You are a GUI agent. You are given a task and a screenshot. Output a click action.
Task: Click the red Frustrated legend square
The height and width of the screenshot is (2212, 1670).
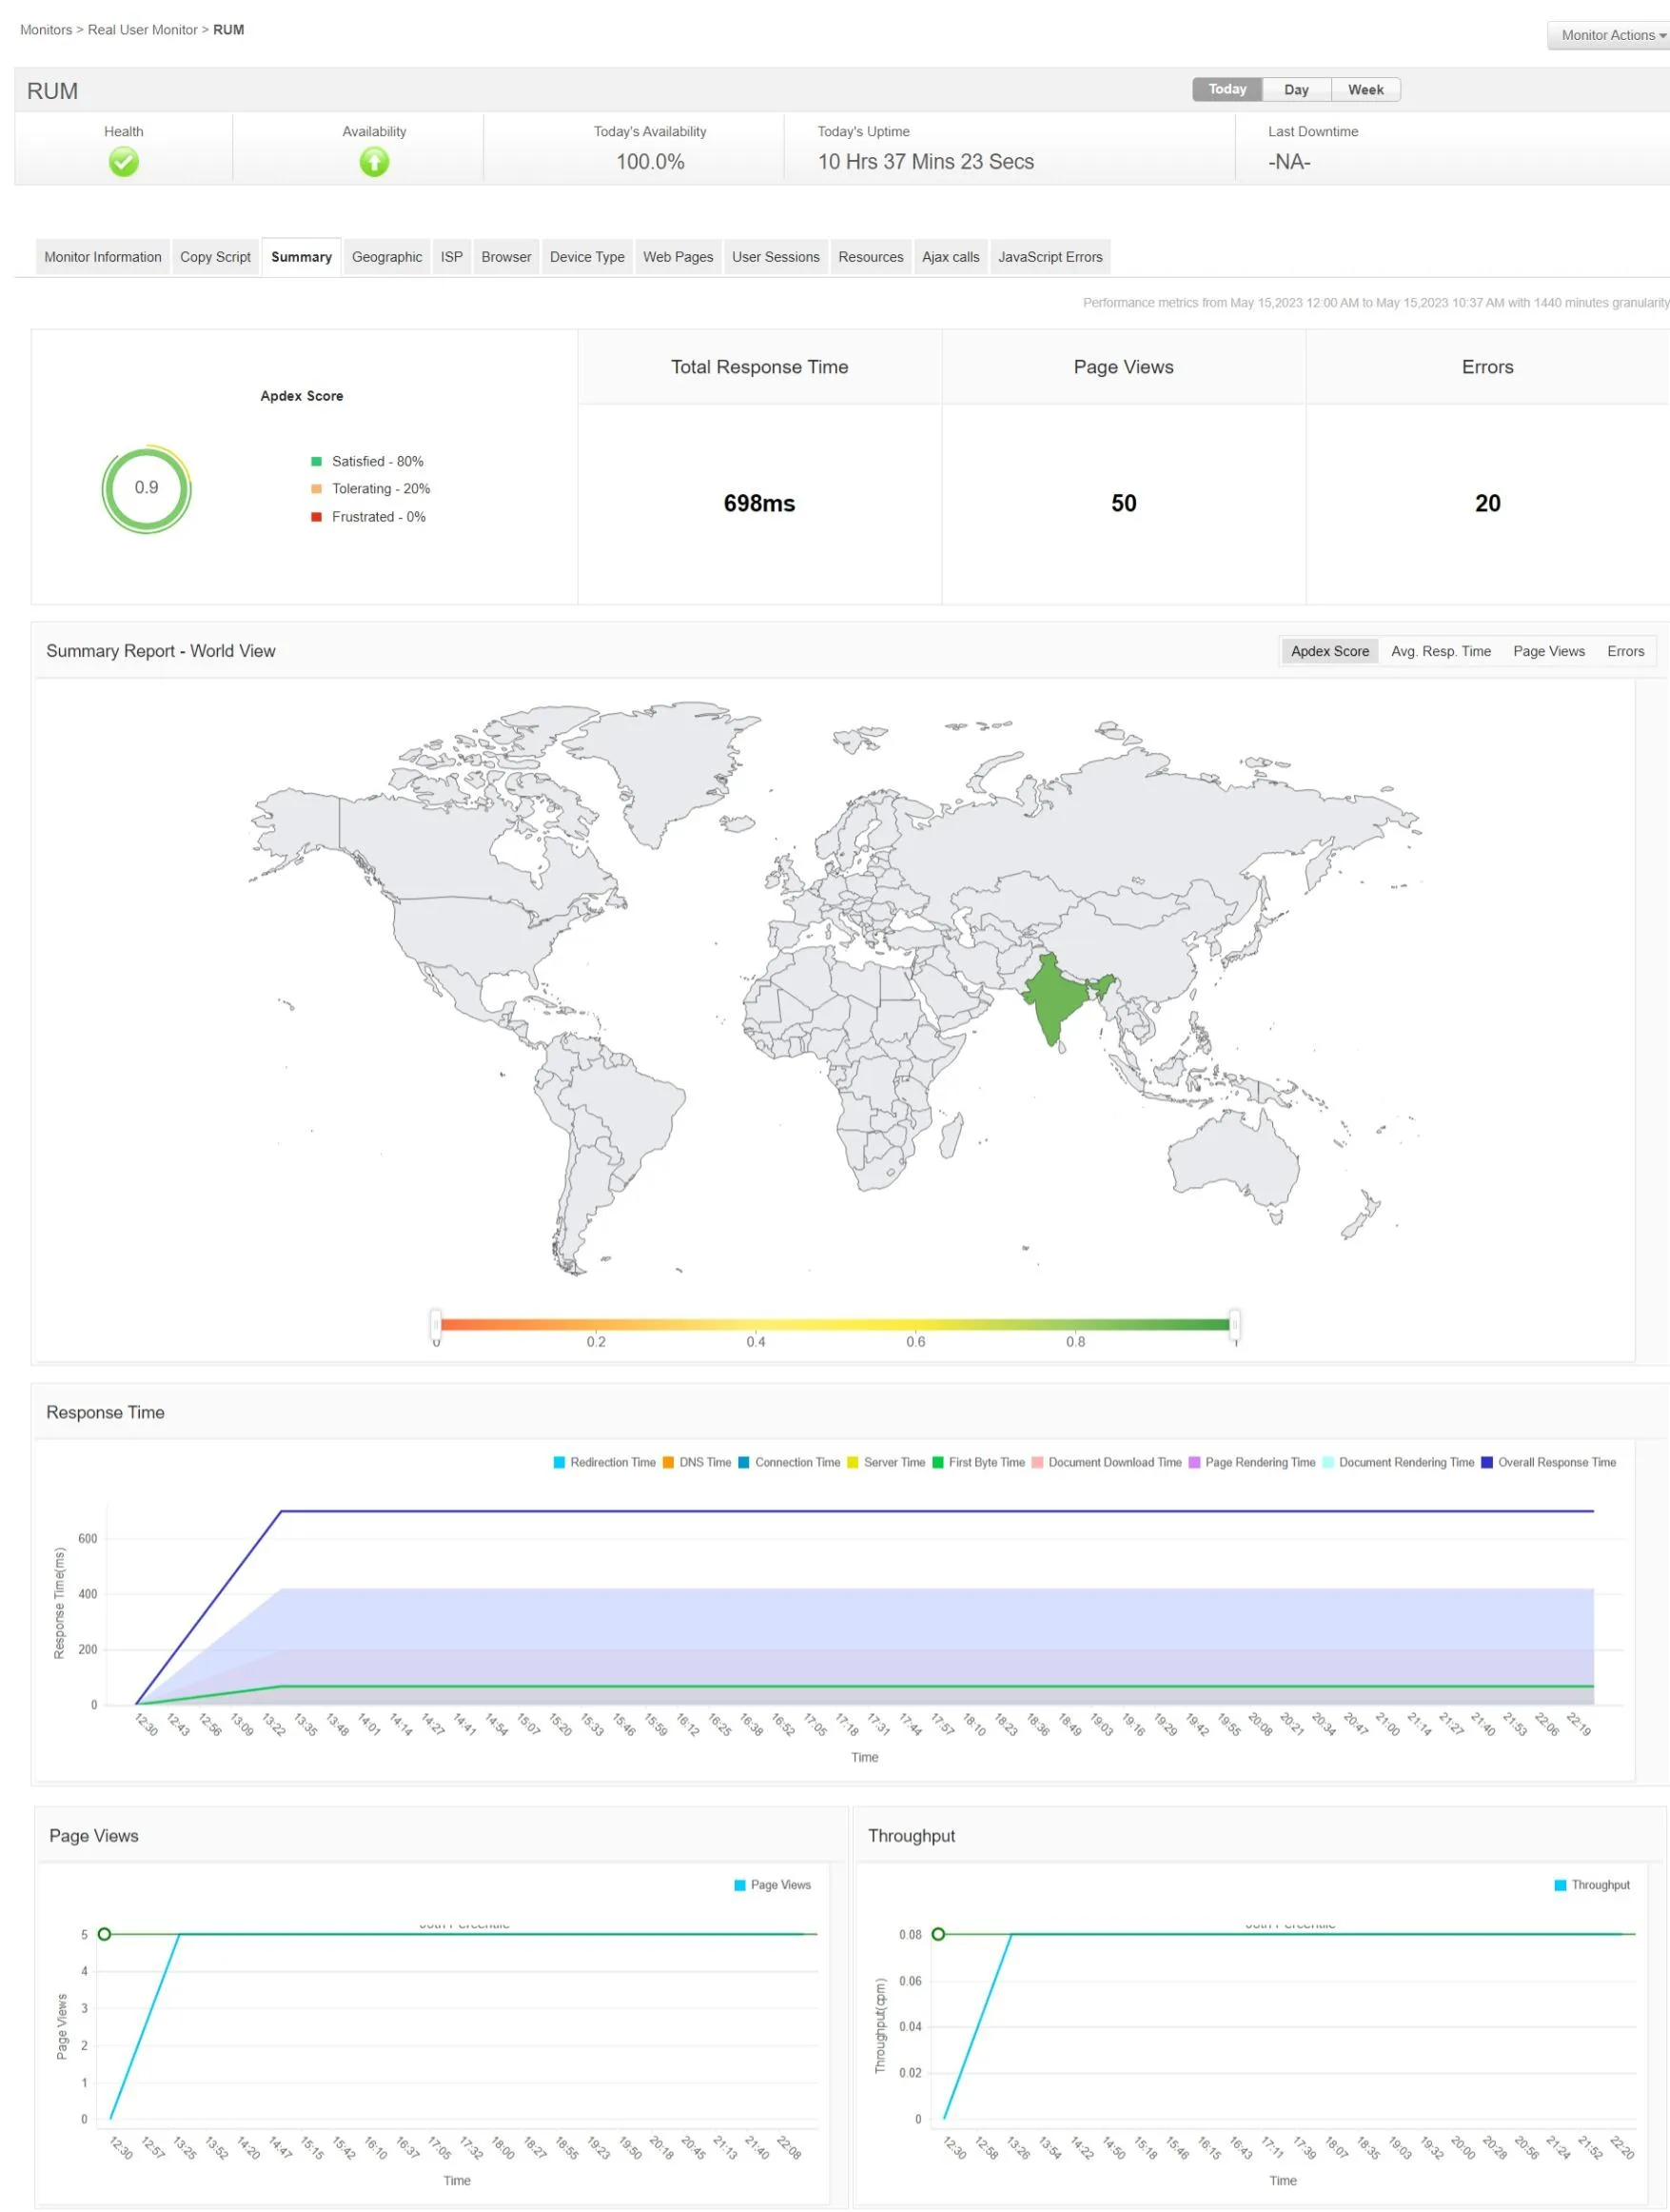coord(316,517)
